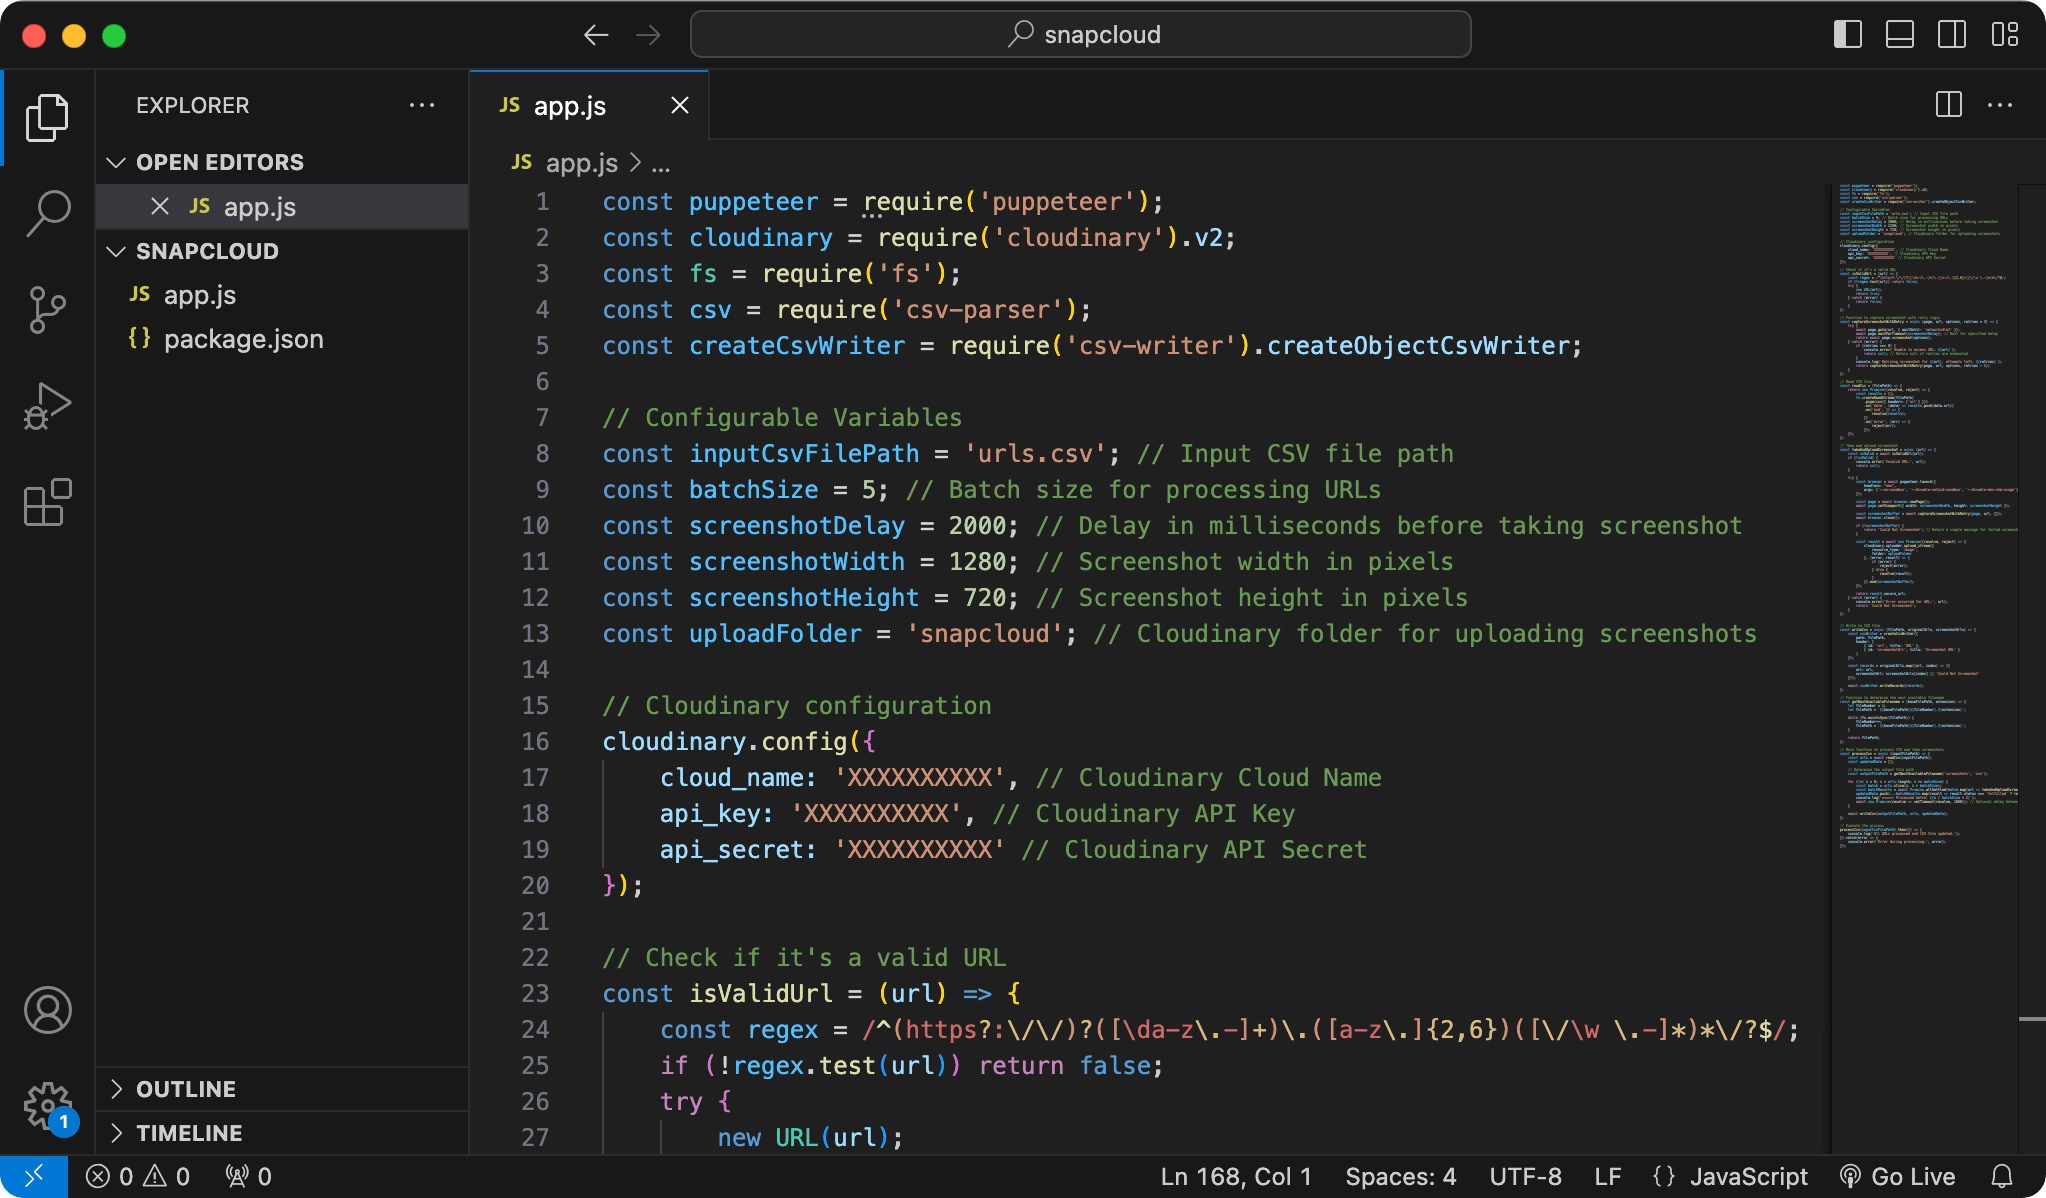Click Go Live in the status bar
The height and width of the screenshot is (1198, 2046).
(1897, 1176)
